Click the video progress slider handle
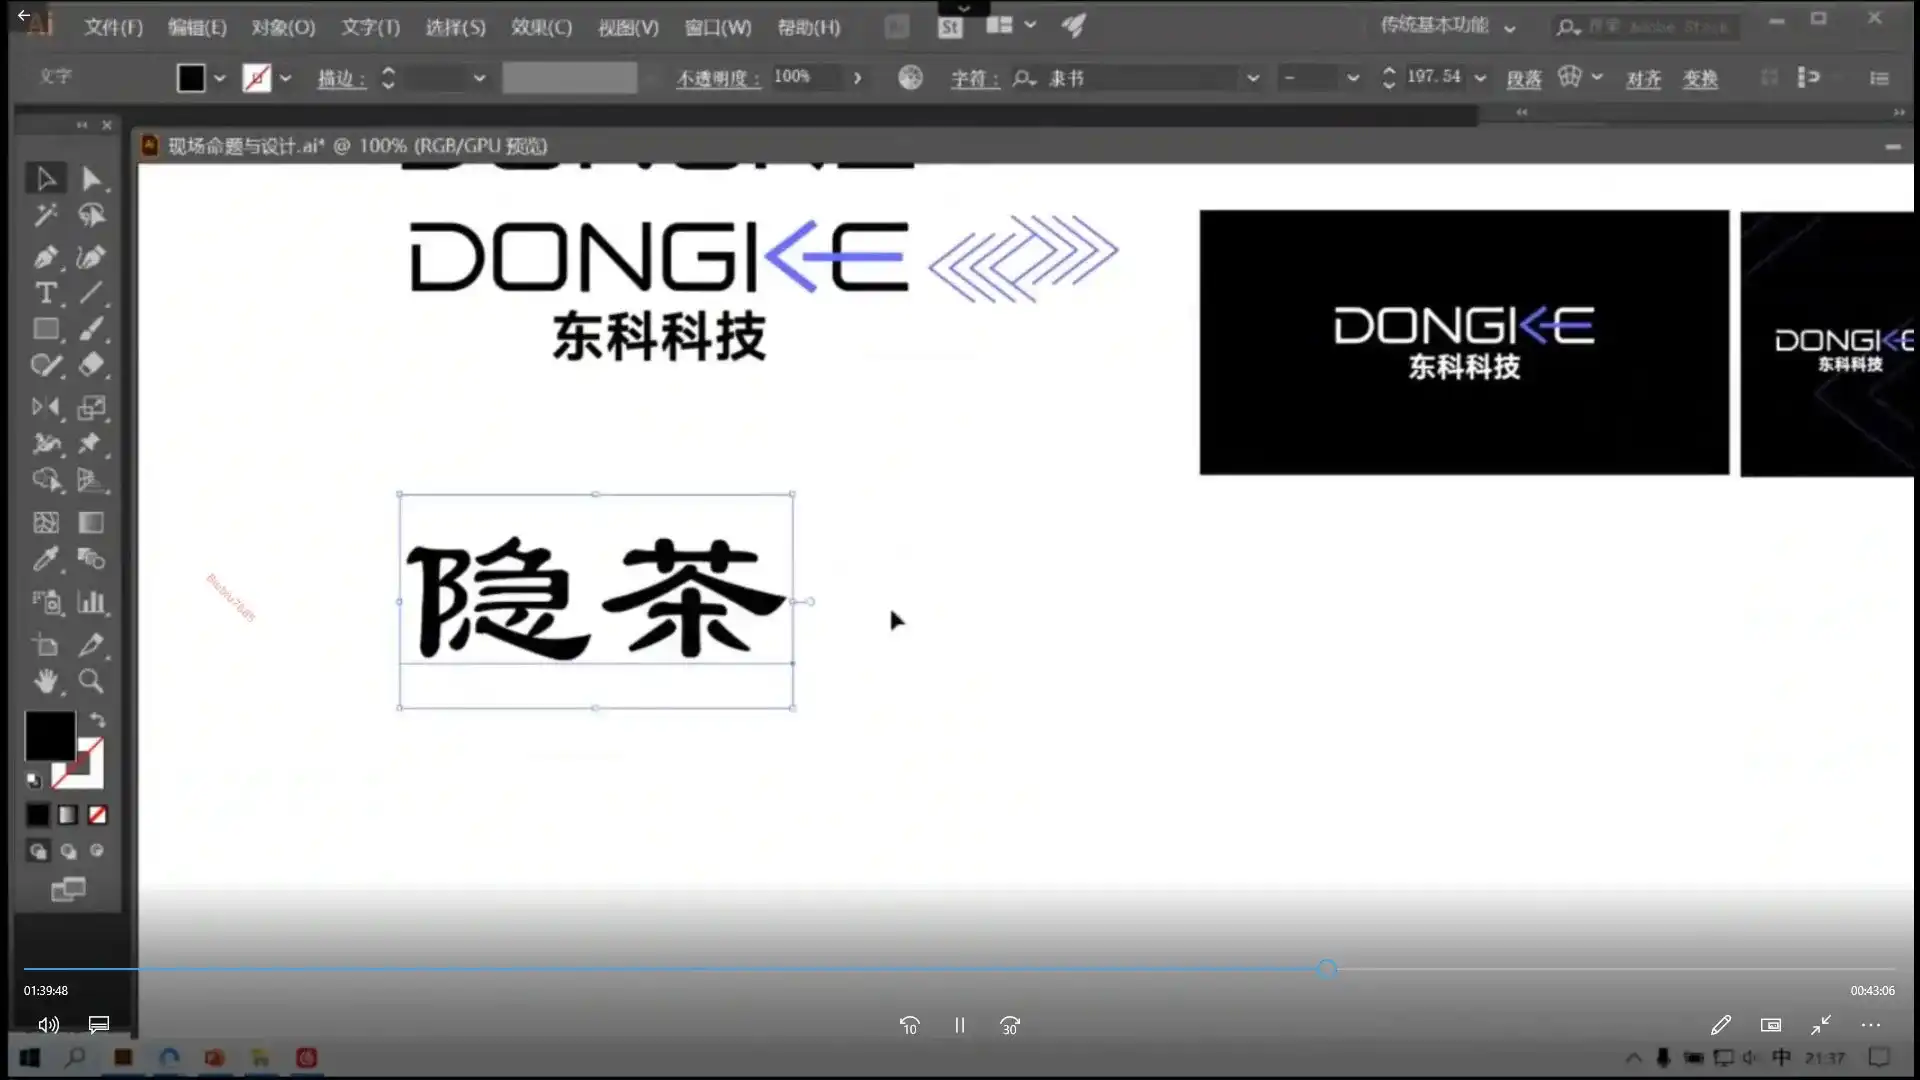Image resolution: width=1920 pixels, height=1080 pixels. (x=1327, y=968)
